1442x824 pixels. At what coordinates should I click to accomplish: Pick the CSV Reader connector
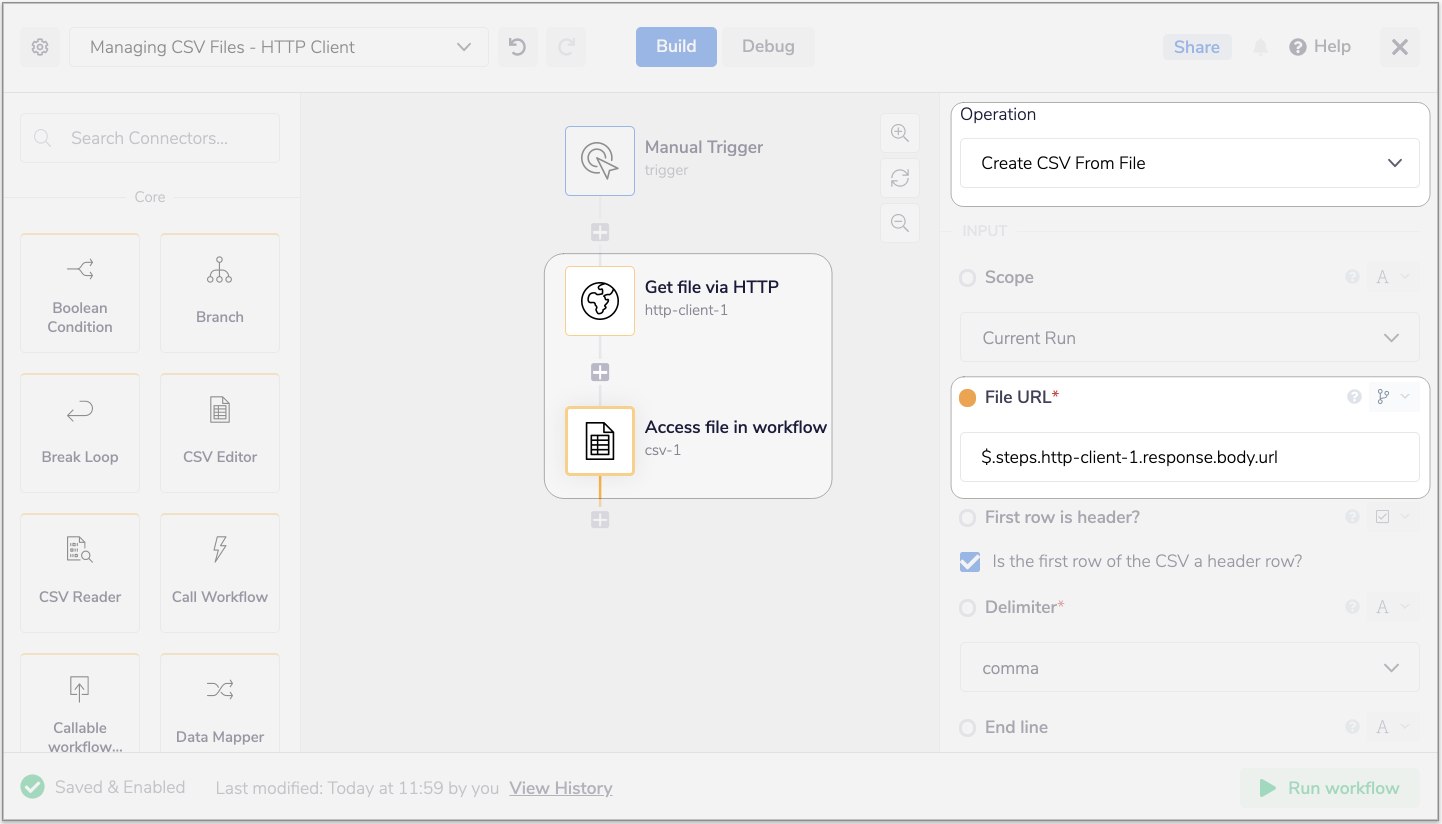point(80,573)
